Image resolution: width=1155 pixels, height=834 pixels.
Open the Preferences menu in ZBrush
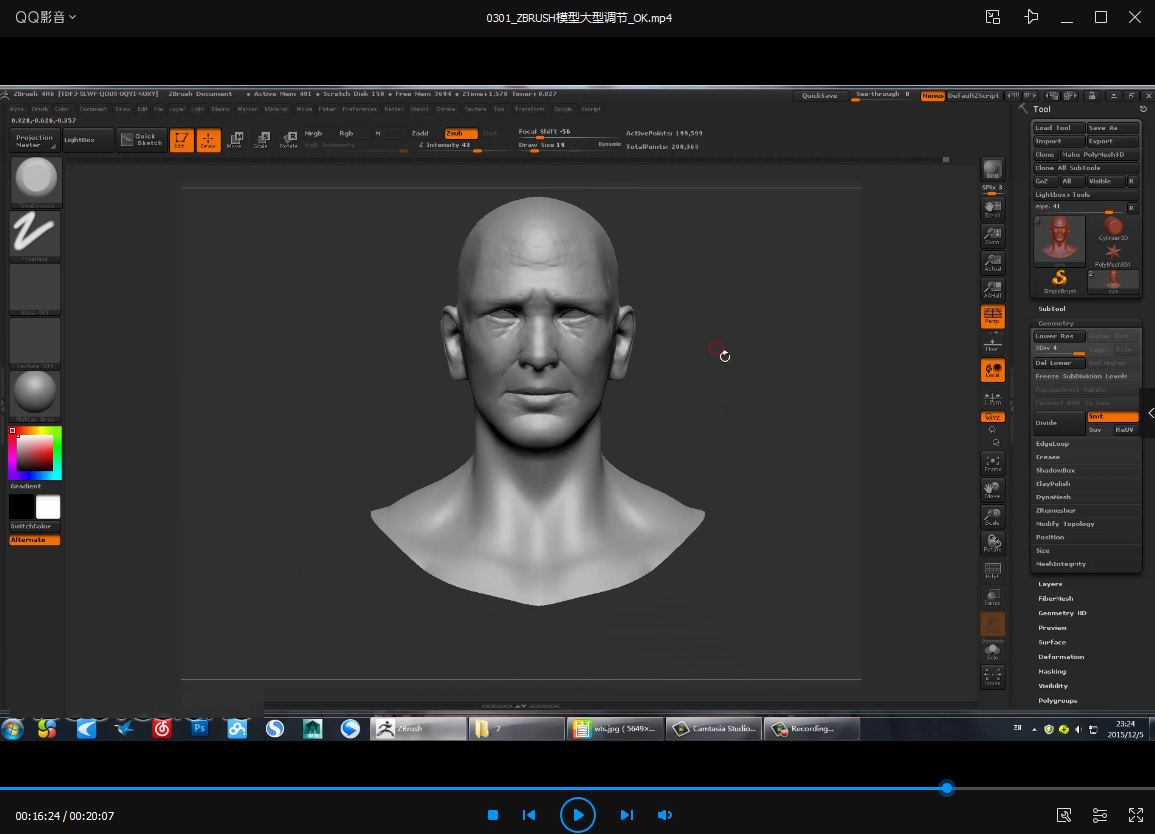359,109
